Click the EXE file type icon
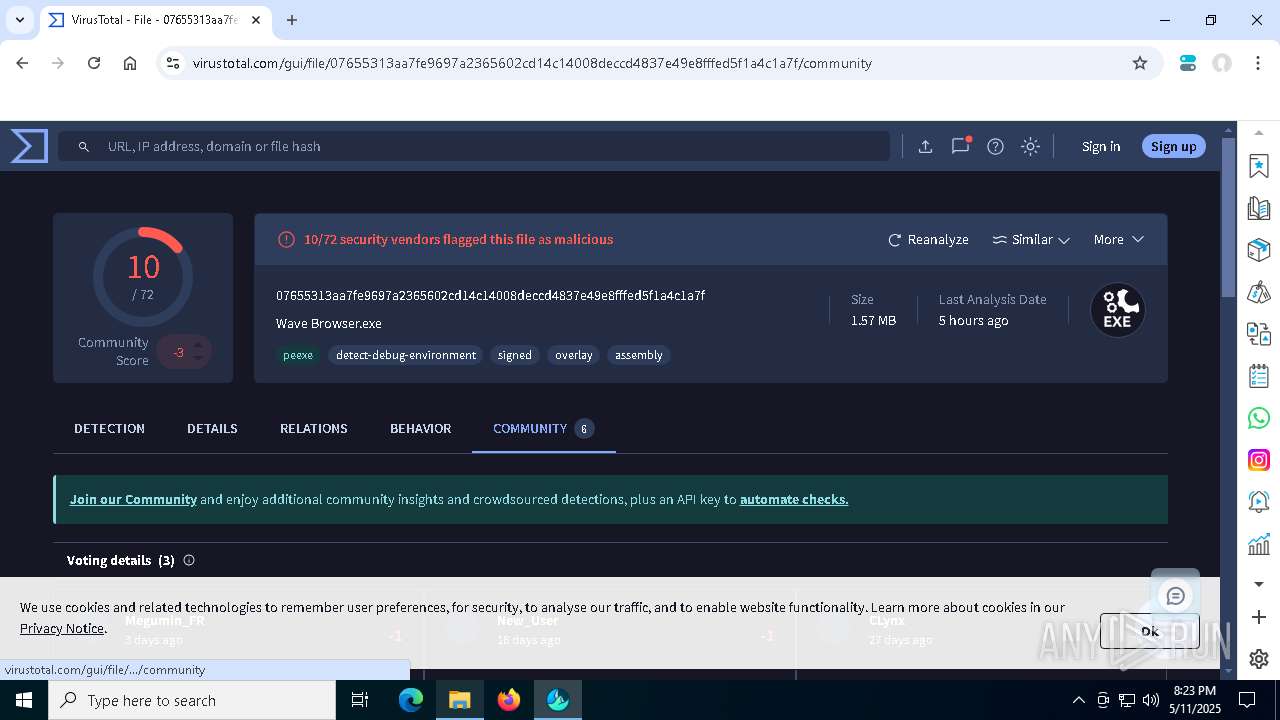 1117,310
